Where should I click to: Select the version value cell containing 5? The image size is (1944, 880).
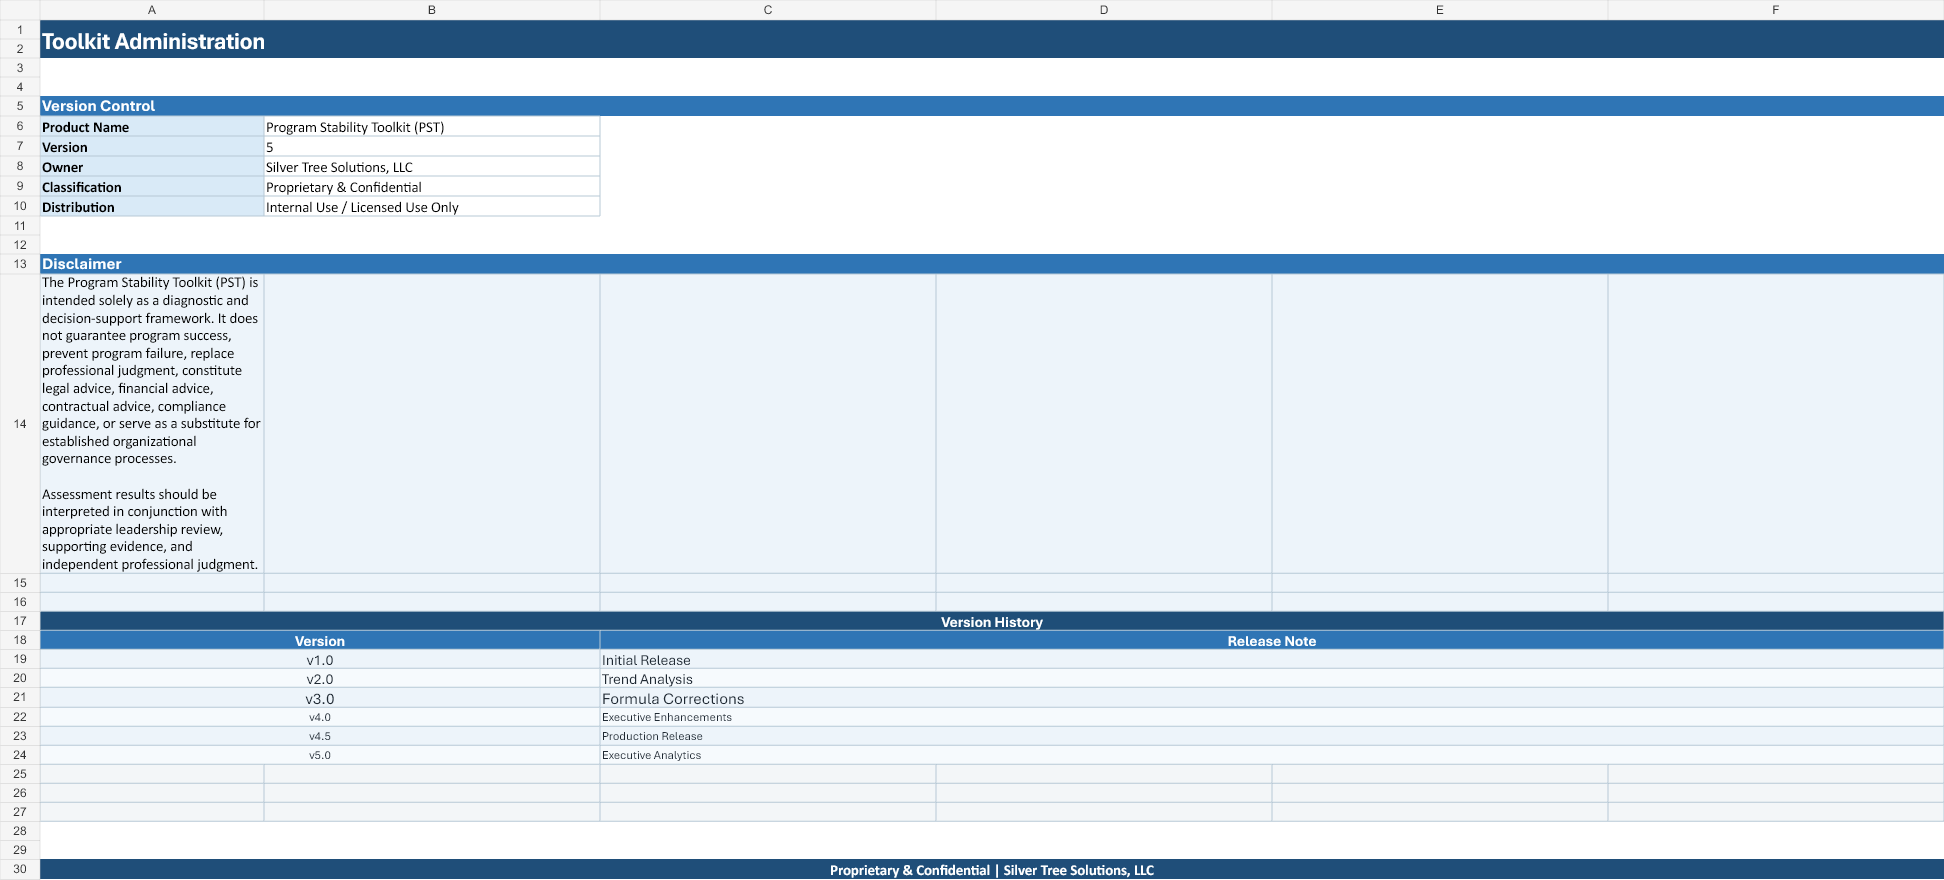pyautogui.click(x=432, y=147)
